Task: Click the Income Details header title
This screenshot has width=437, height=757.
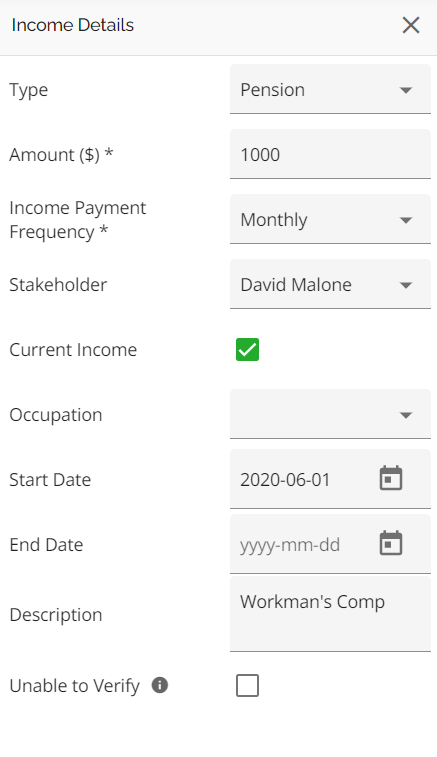Action: 72,25
